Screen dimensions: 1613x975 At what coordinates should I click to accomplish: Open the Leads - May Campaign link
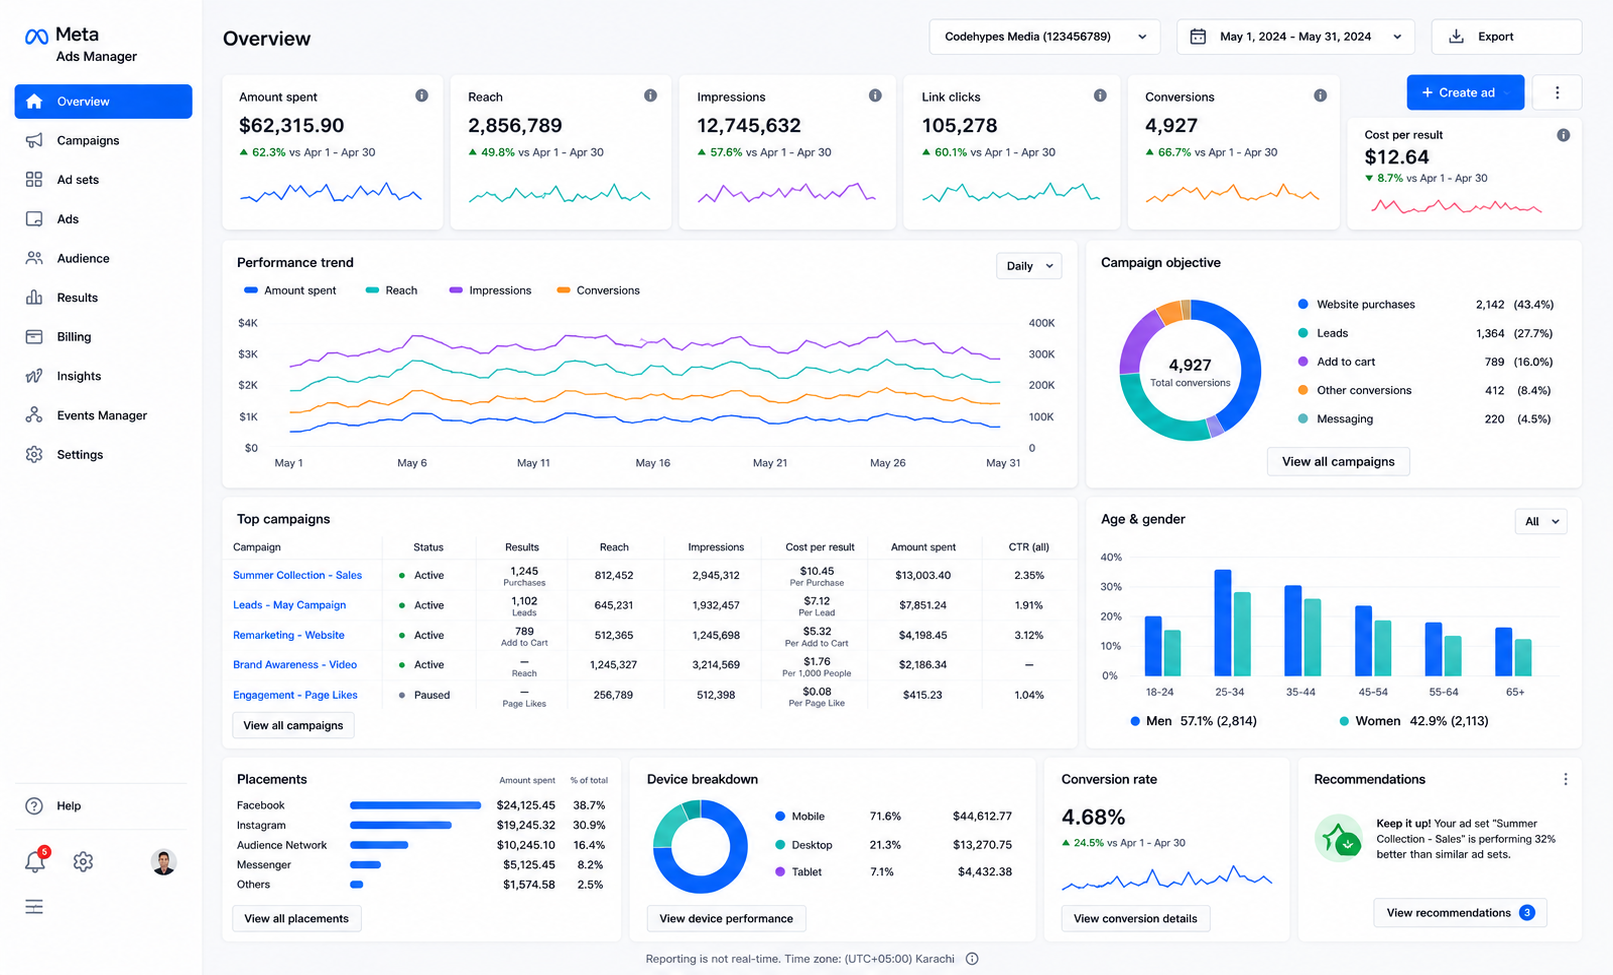point(289,605)
